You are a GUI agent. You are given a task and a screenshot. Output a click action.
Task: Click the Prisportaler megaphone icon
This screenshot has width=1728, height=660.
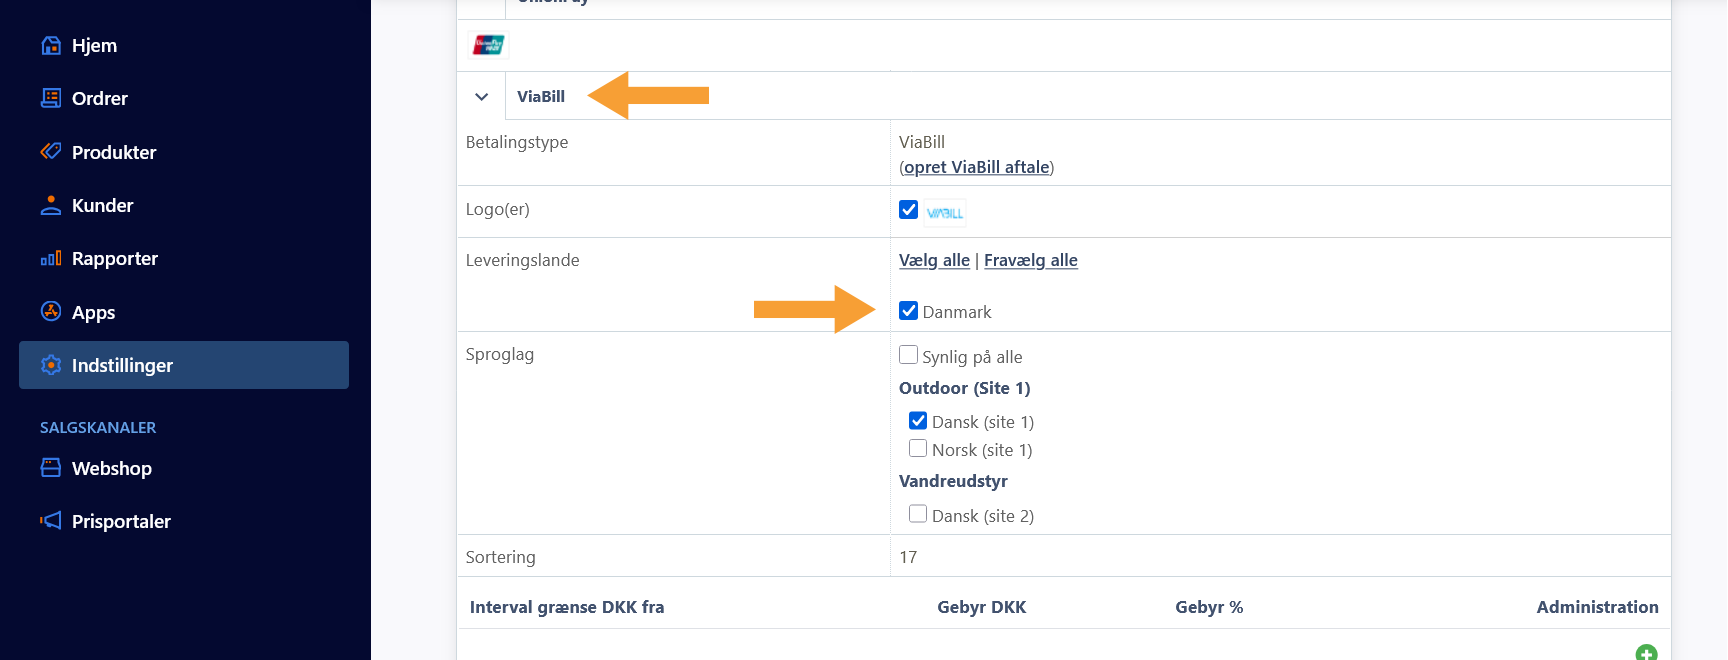click(50, 520)
